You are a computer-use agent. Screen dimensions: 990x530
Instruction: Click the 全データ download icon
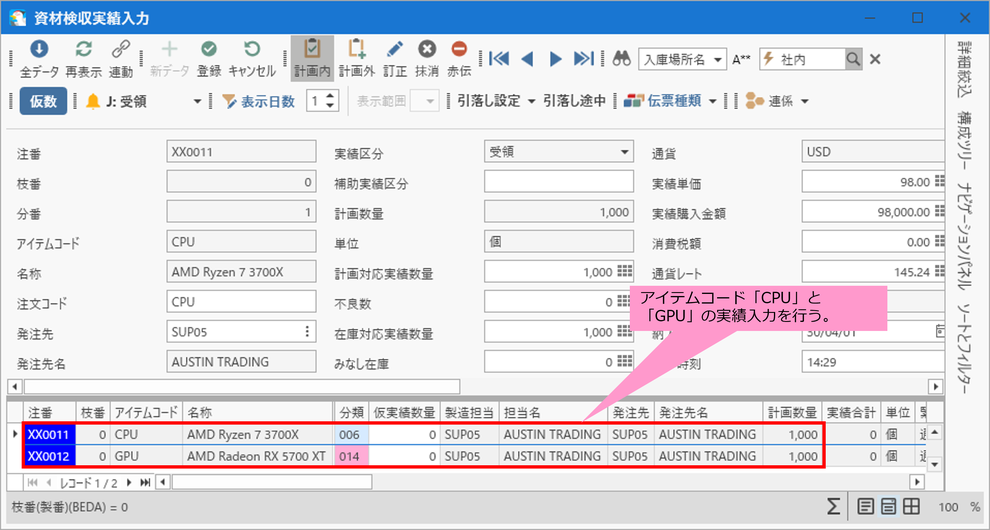pos(39,50)
